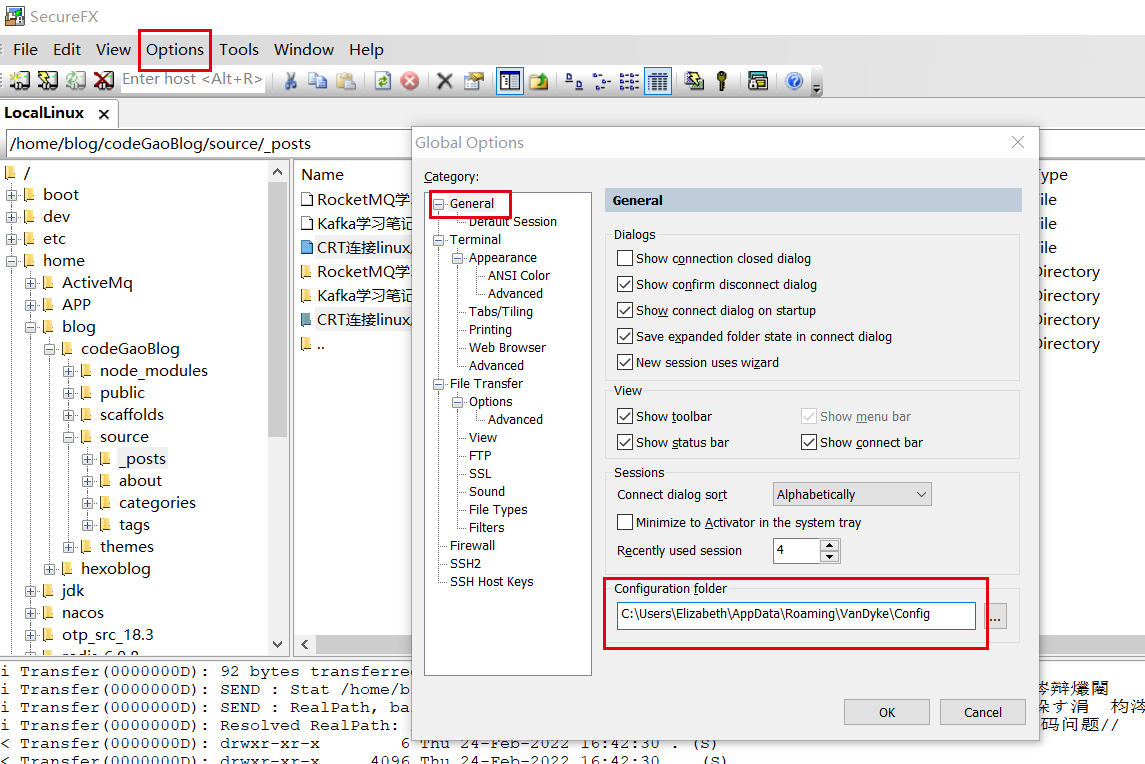This screenshot has height=764, width=1145.
Task: Click the Cut scissors toolbar icon
Action: click(290, 81)
